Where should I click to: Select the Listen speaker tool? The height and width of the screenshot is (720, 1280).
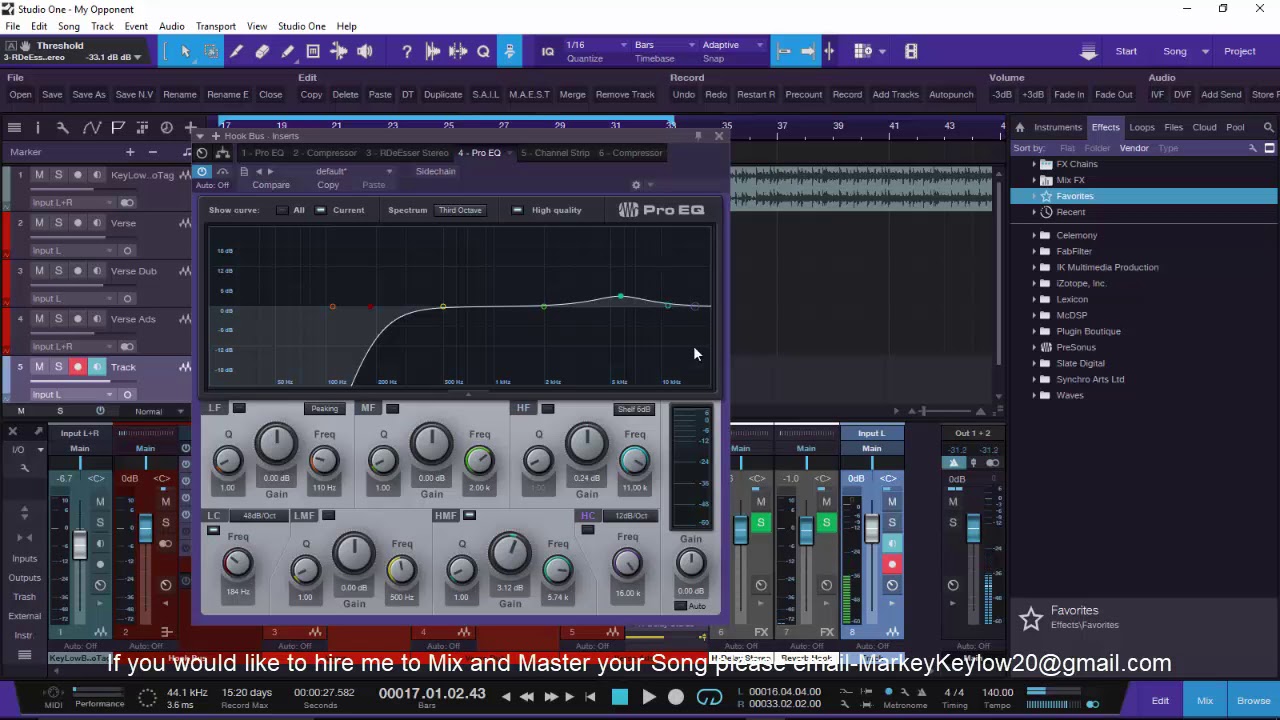(365, 51)
